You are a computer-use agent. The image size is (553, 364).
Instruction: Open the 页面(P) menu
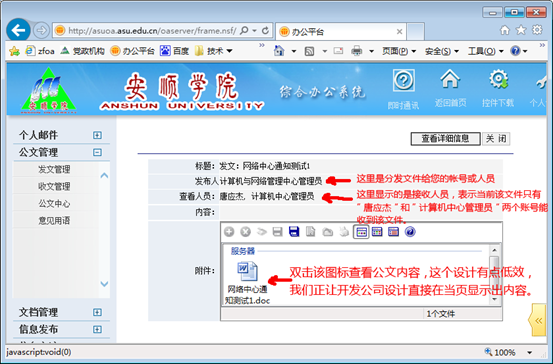point(399,51)
